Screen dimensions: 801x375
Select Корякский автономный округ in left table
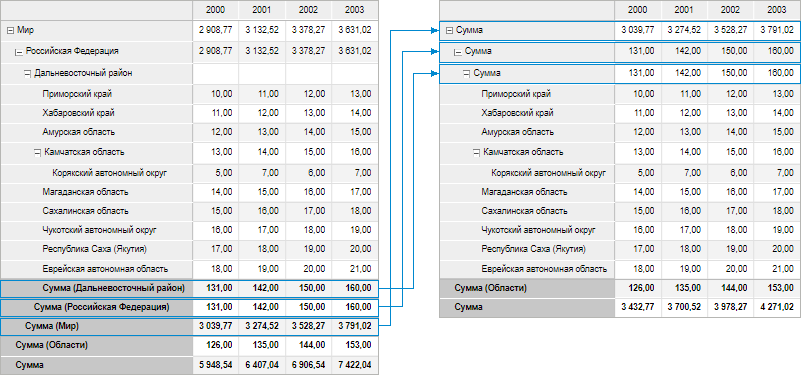point(110,173)
